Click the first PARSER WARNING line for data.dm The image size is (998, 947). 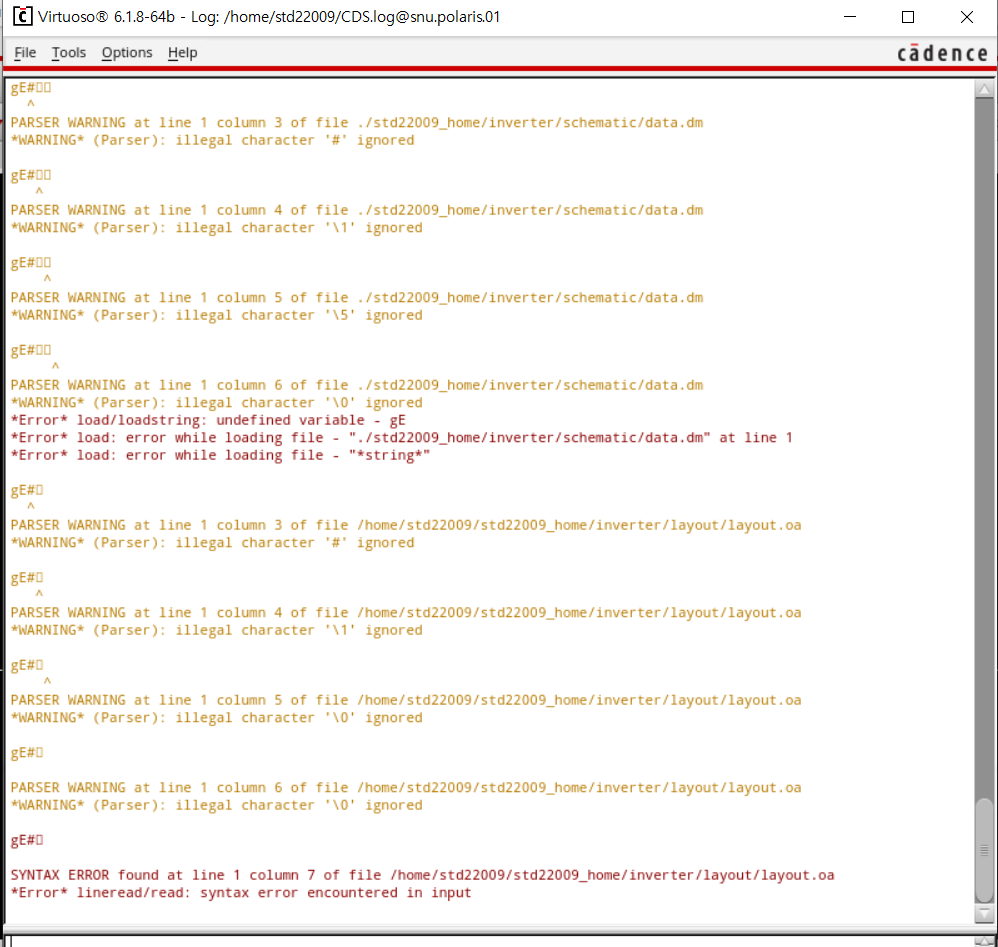point(357,123)
